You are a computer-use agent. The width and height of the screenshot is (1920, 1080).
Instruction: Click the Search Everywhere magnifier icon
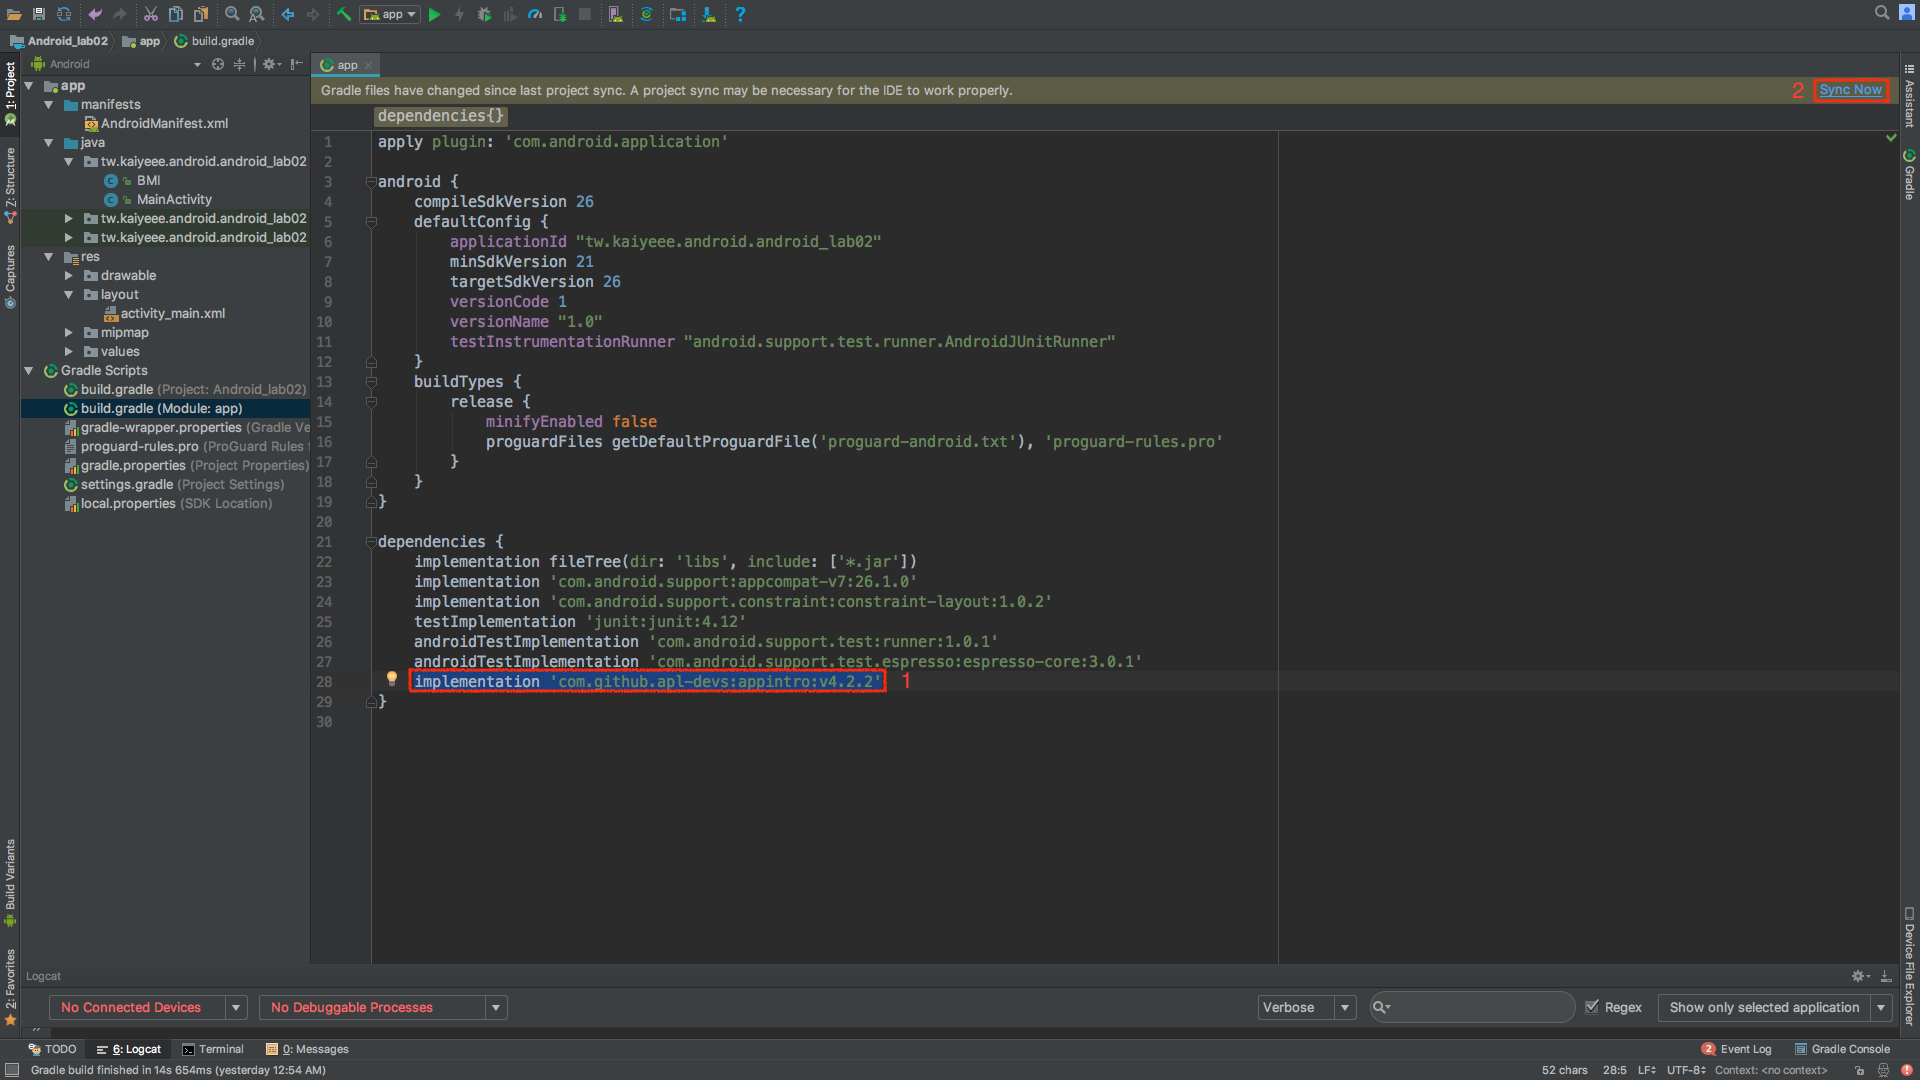pyautogui.click(x=1882, y=13)
